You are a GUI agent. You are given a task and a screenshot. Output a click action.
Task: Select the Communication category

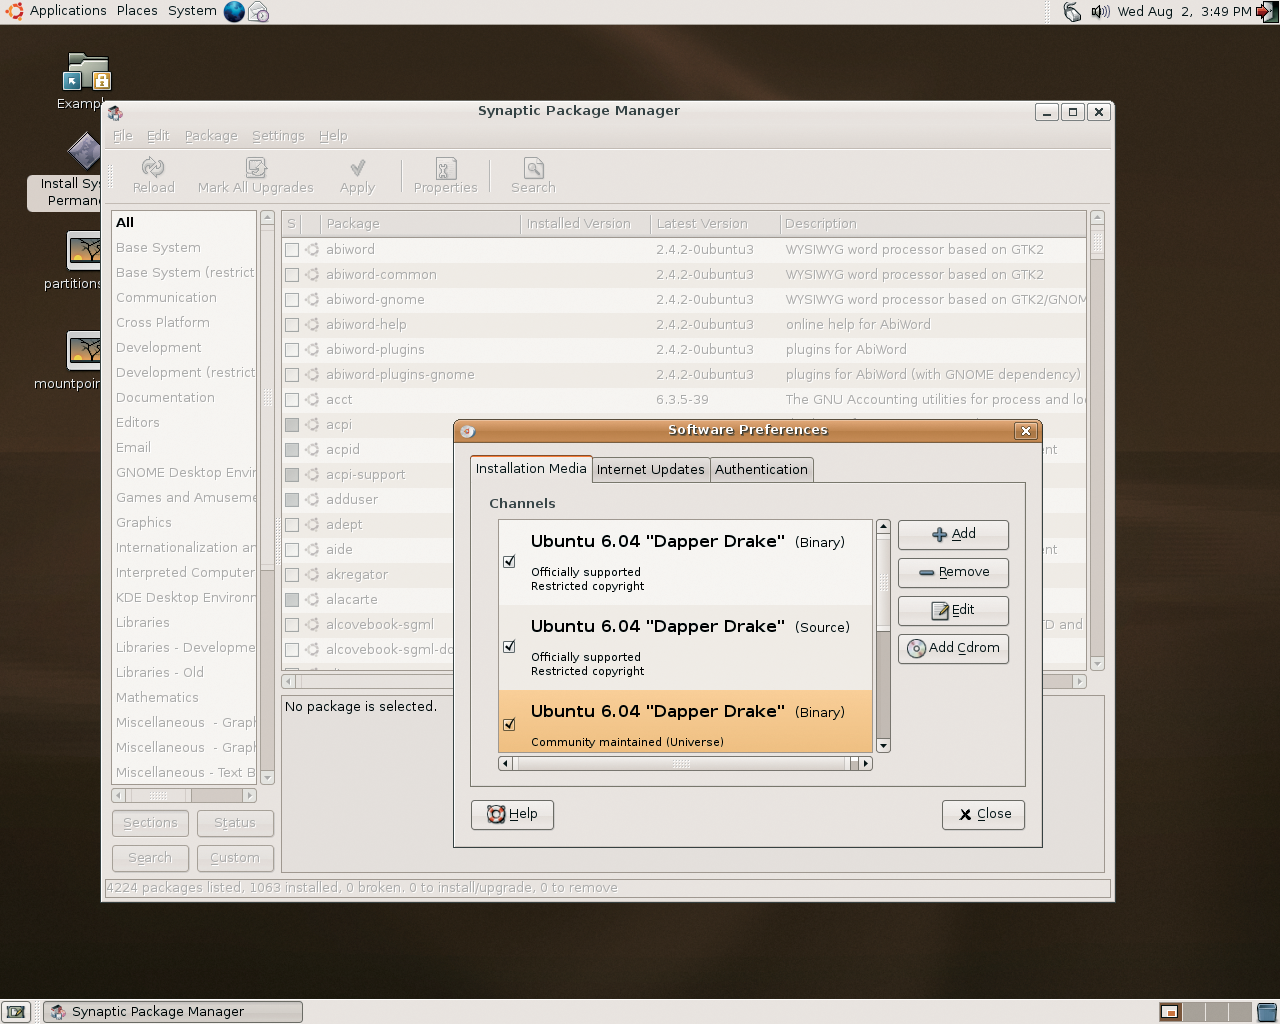185,298
